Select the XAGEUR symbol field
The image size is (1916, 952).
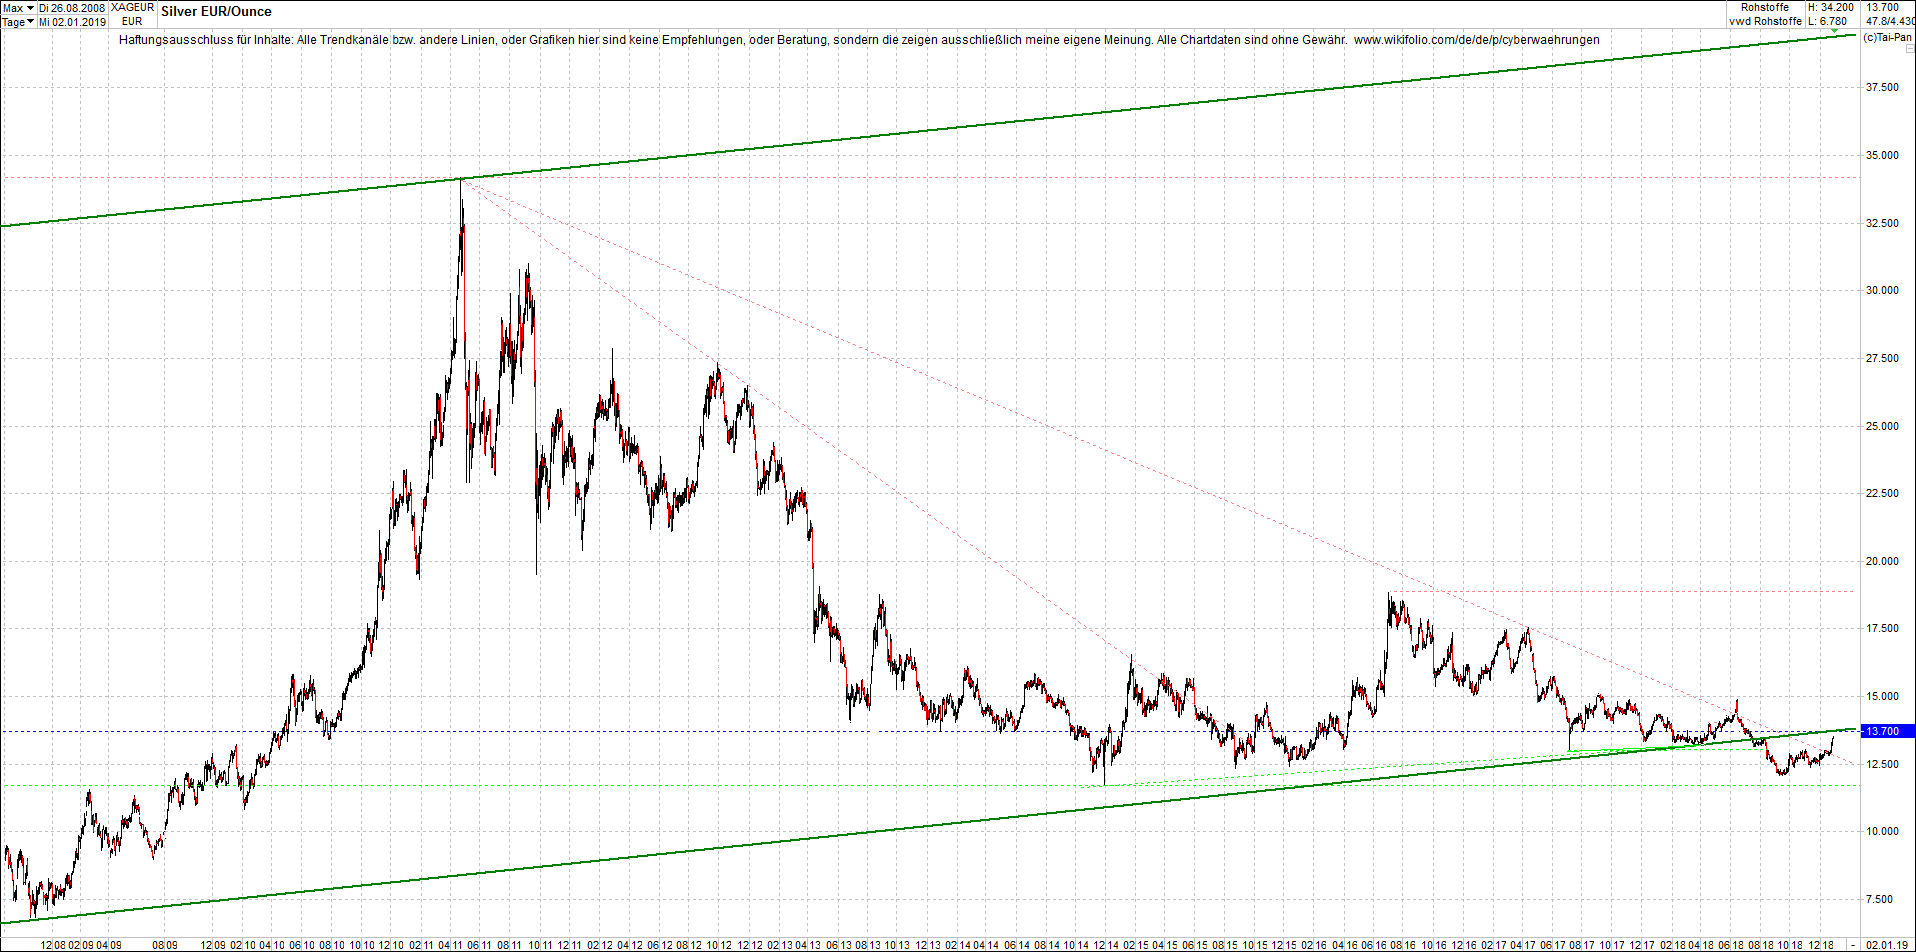(132, 8)
